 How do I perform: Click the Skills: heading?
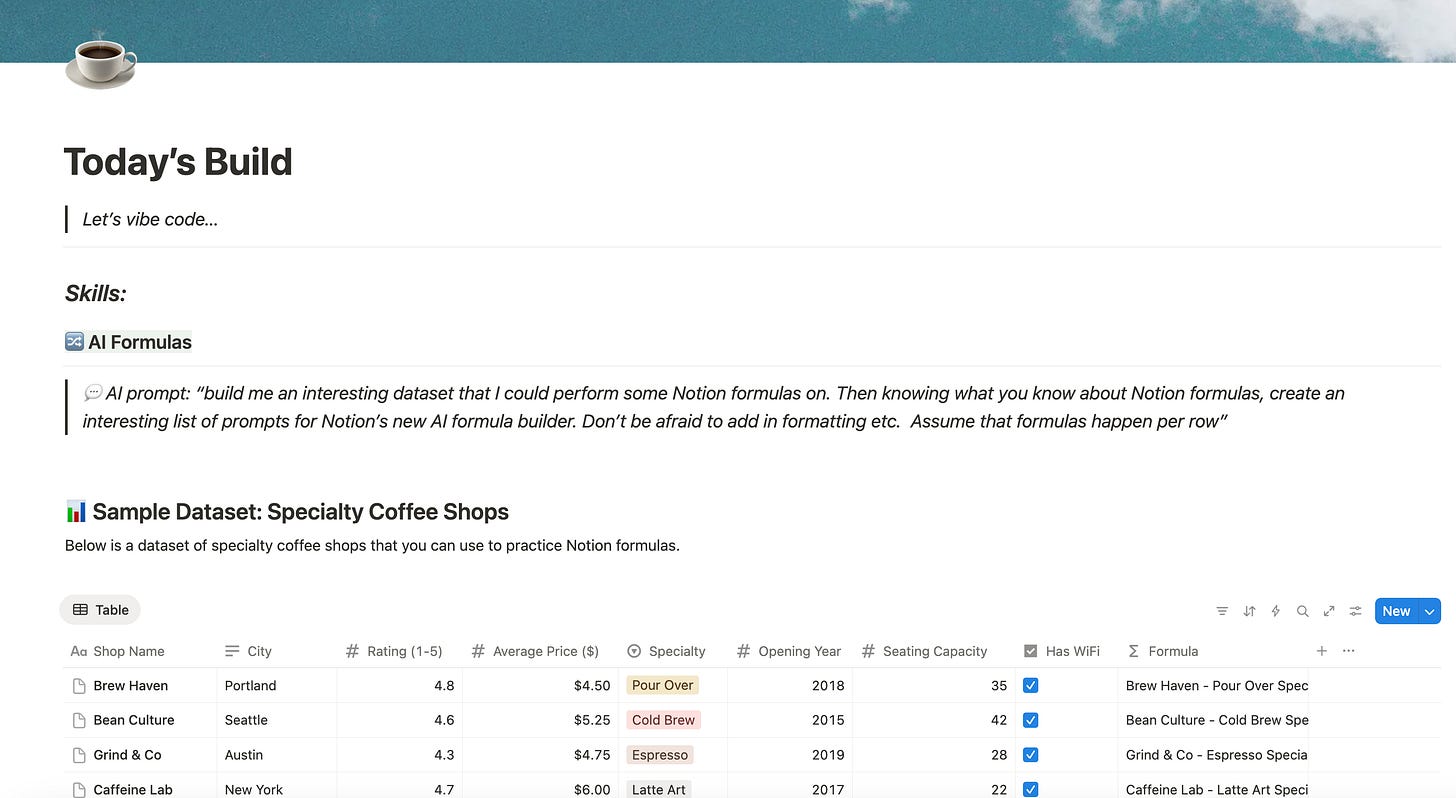click(x=96, y=293)
